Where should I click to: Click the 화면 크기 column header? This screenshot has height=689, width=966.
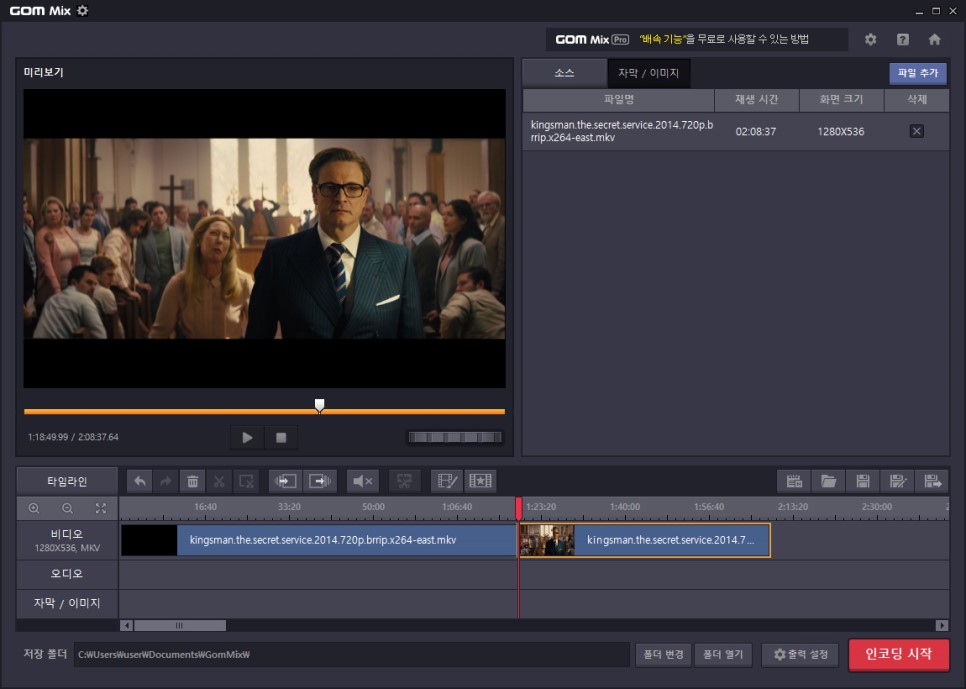(x=841, y=99)
